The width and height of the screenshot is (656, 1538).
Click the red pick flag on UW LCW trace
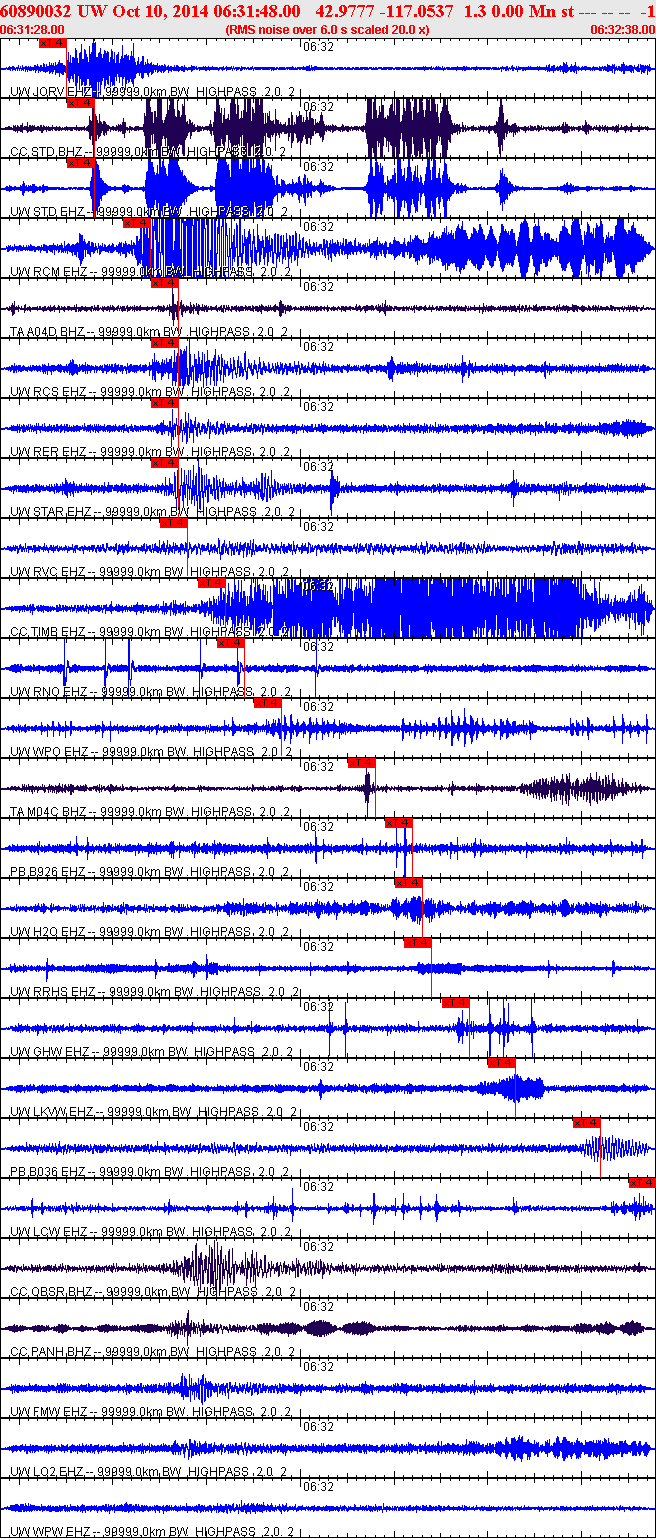(x=641, y=1183)
